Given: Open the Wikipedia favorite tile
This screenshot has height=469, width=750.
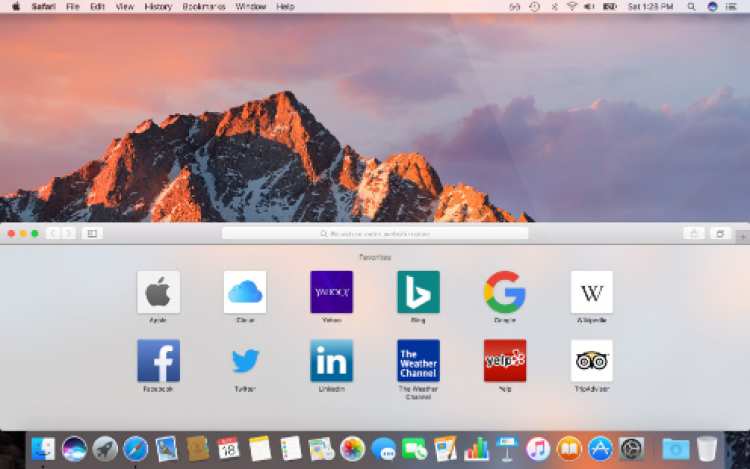Looking at the screenshot, I should [x=592, y=292].
